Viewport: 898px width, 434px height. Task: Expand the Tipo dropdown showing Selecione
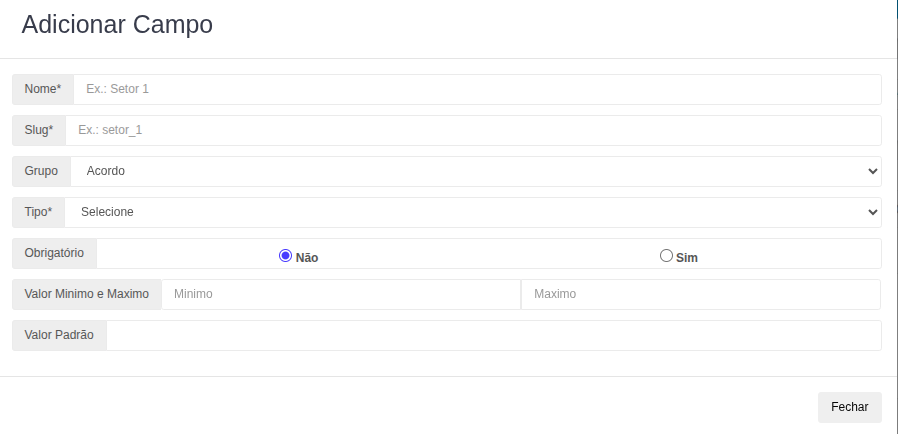click(473, 212)
